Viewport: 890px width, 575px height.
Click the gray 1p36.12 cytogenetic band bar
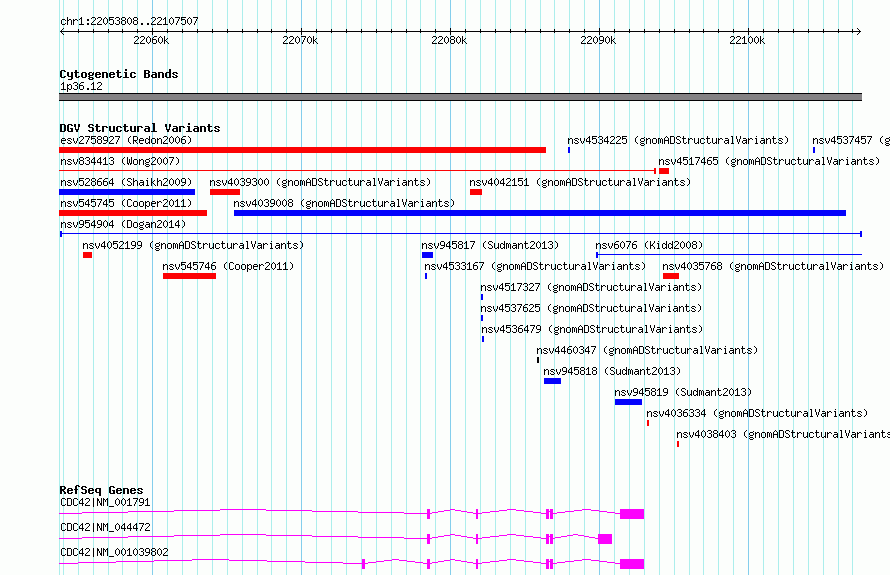pyautogui.click(x=460, y=97)
